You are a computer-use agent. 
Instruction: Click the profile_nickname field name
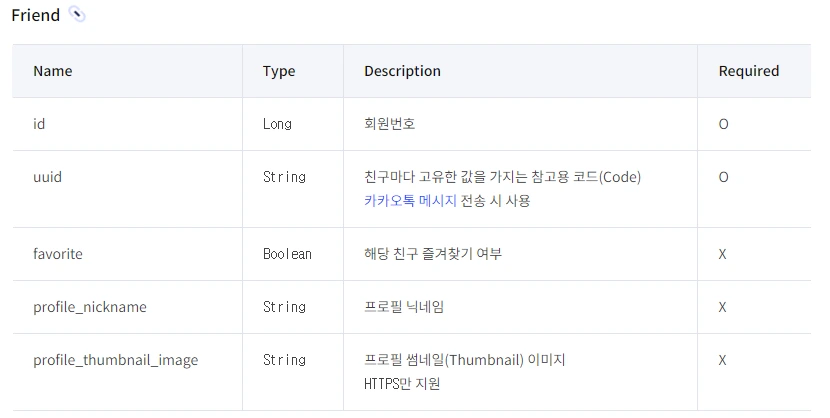point(90,307)
